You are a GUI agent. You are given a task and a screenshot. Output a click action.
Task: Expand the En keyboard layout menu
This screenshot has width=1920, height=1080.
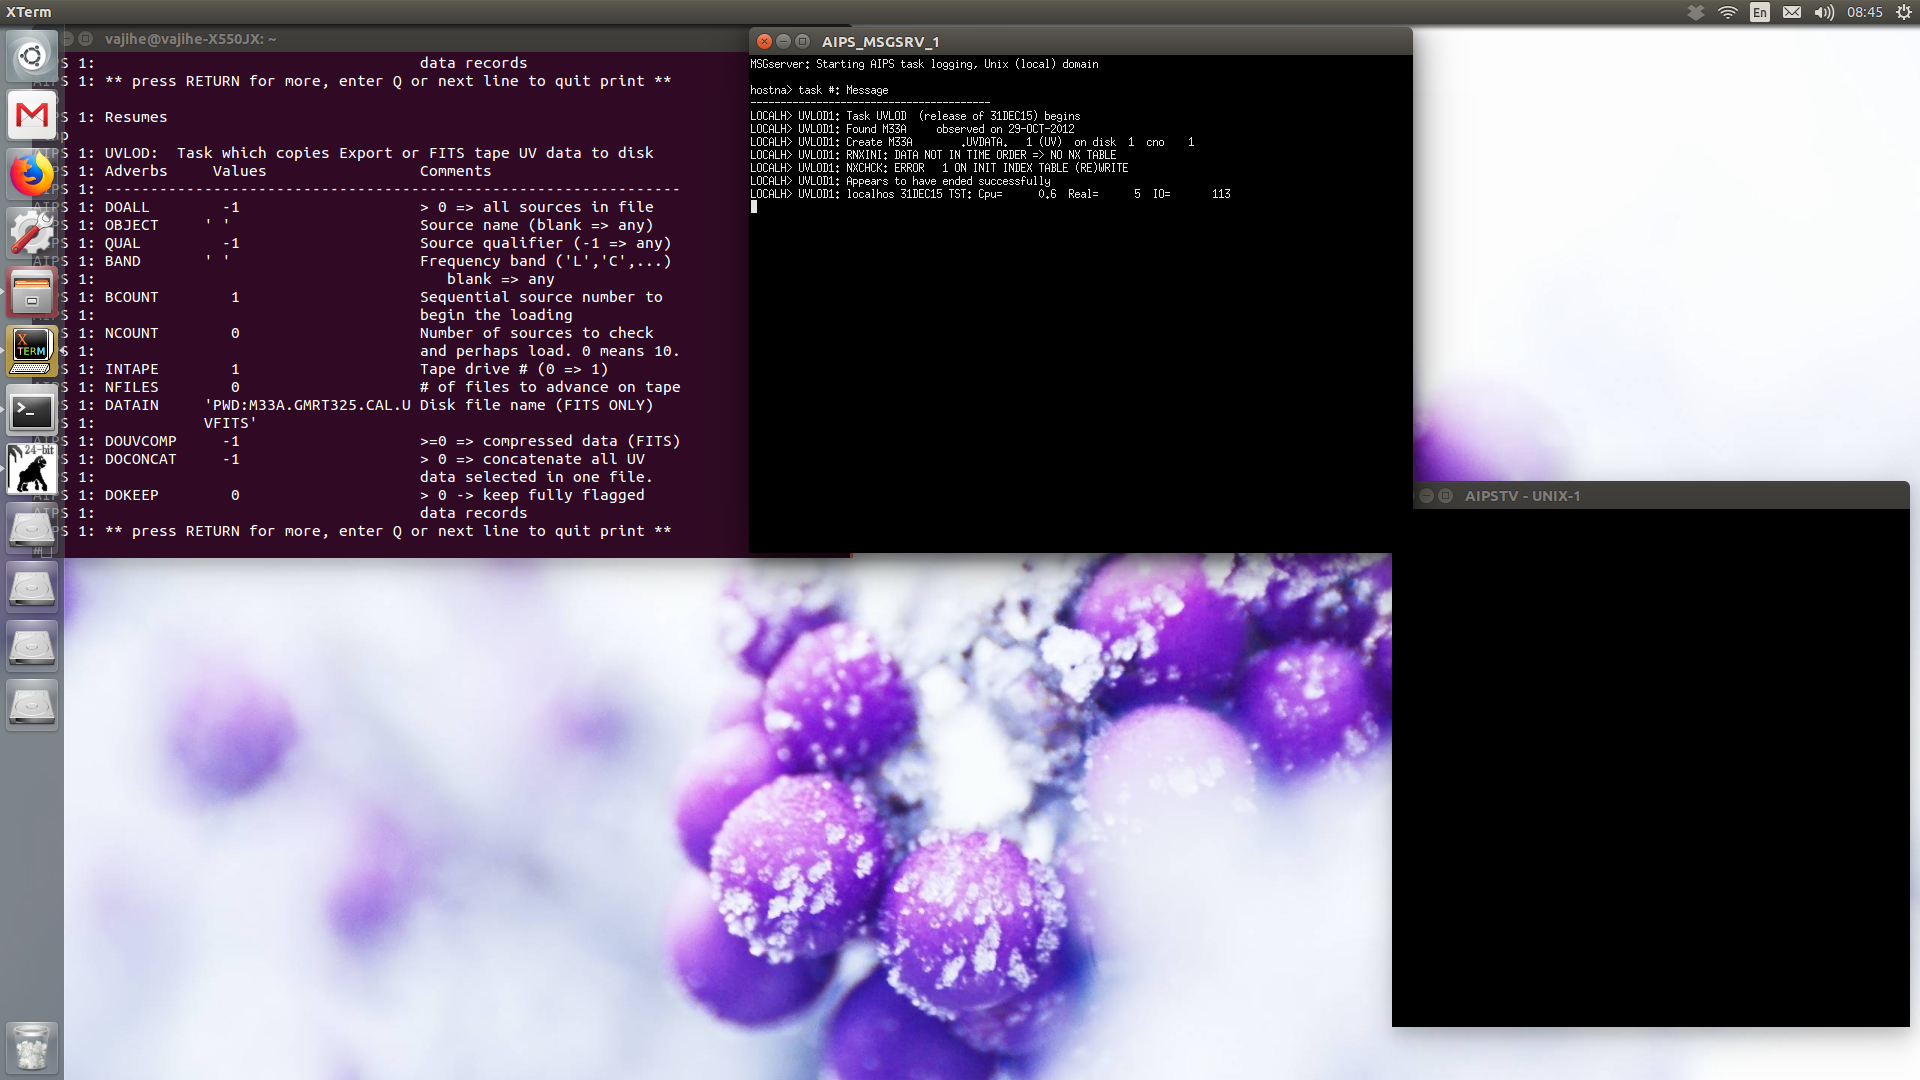pos(1760,12)
